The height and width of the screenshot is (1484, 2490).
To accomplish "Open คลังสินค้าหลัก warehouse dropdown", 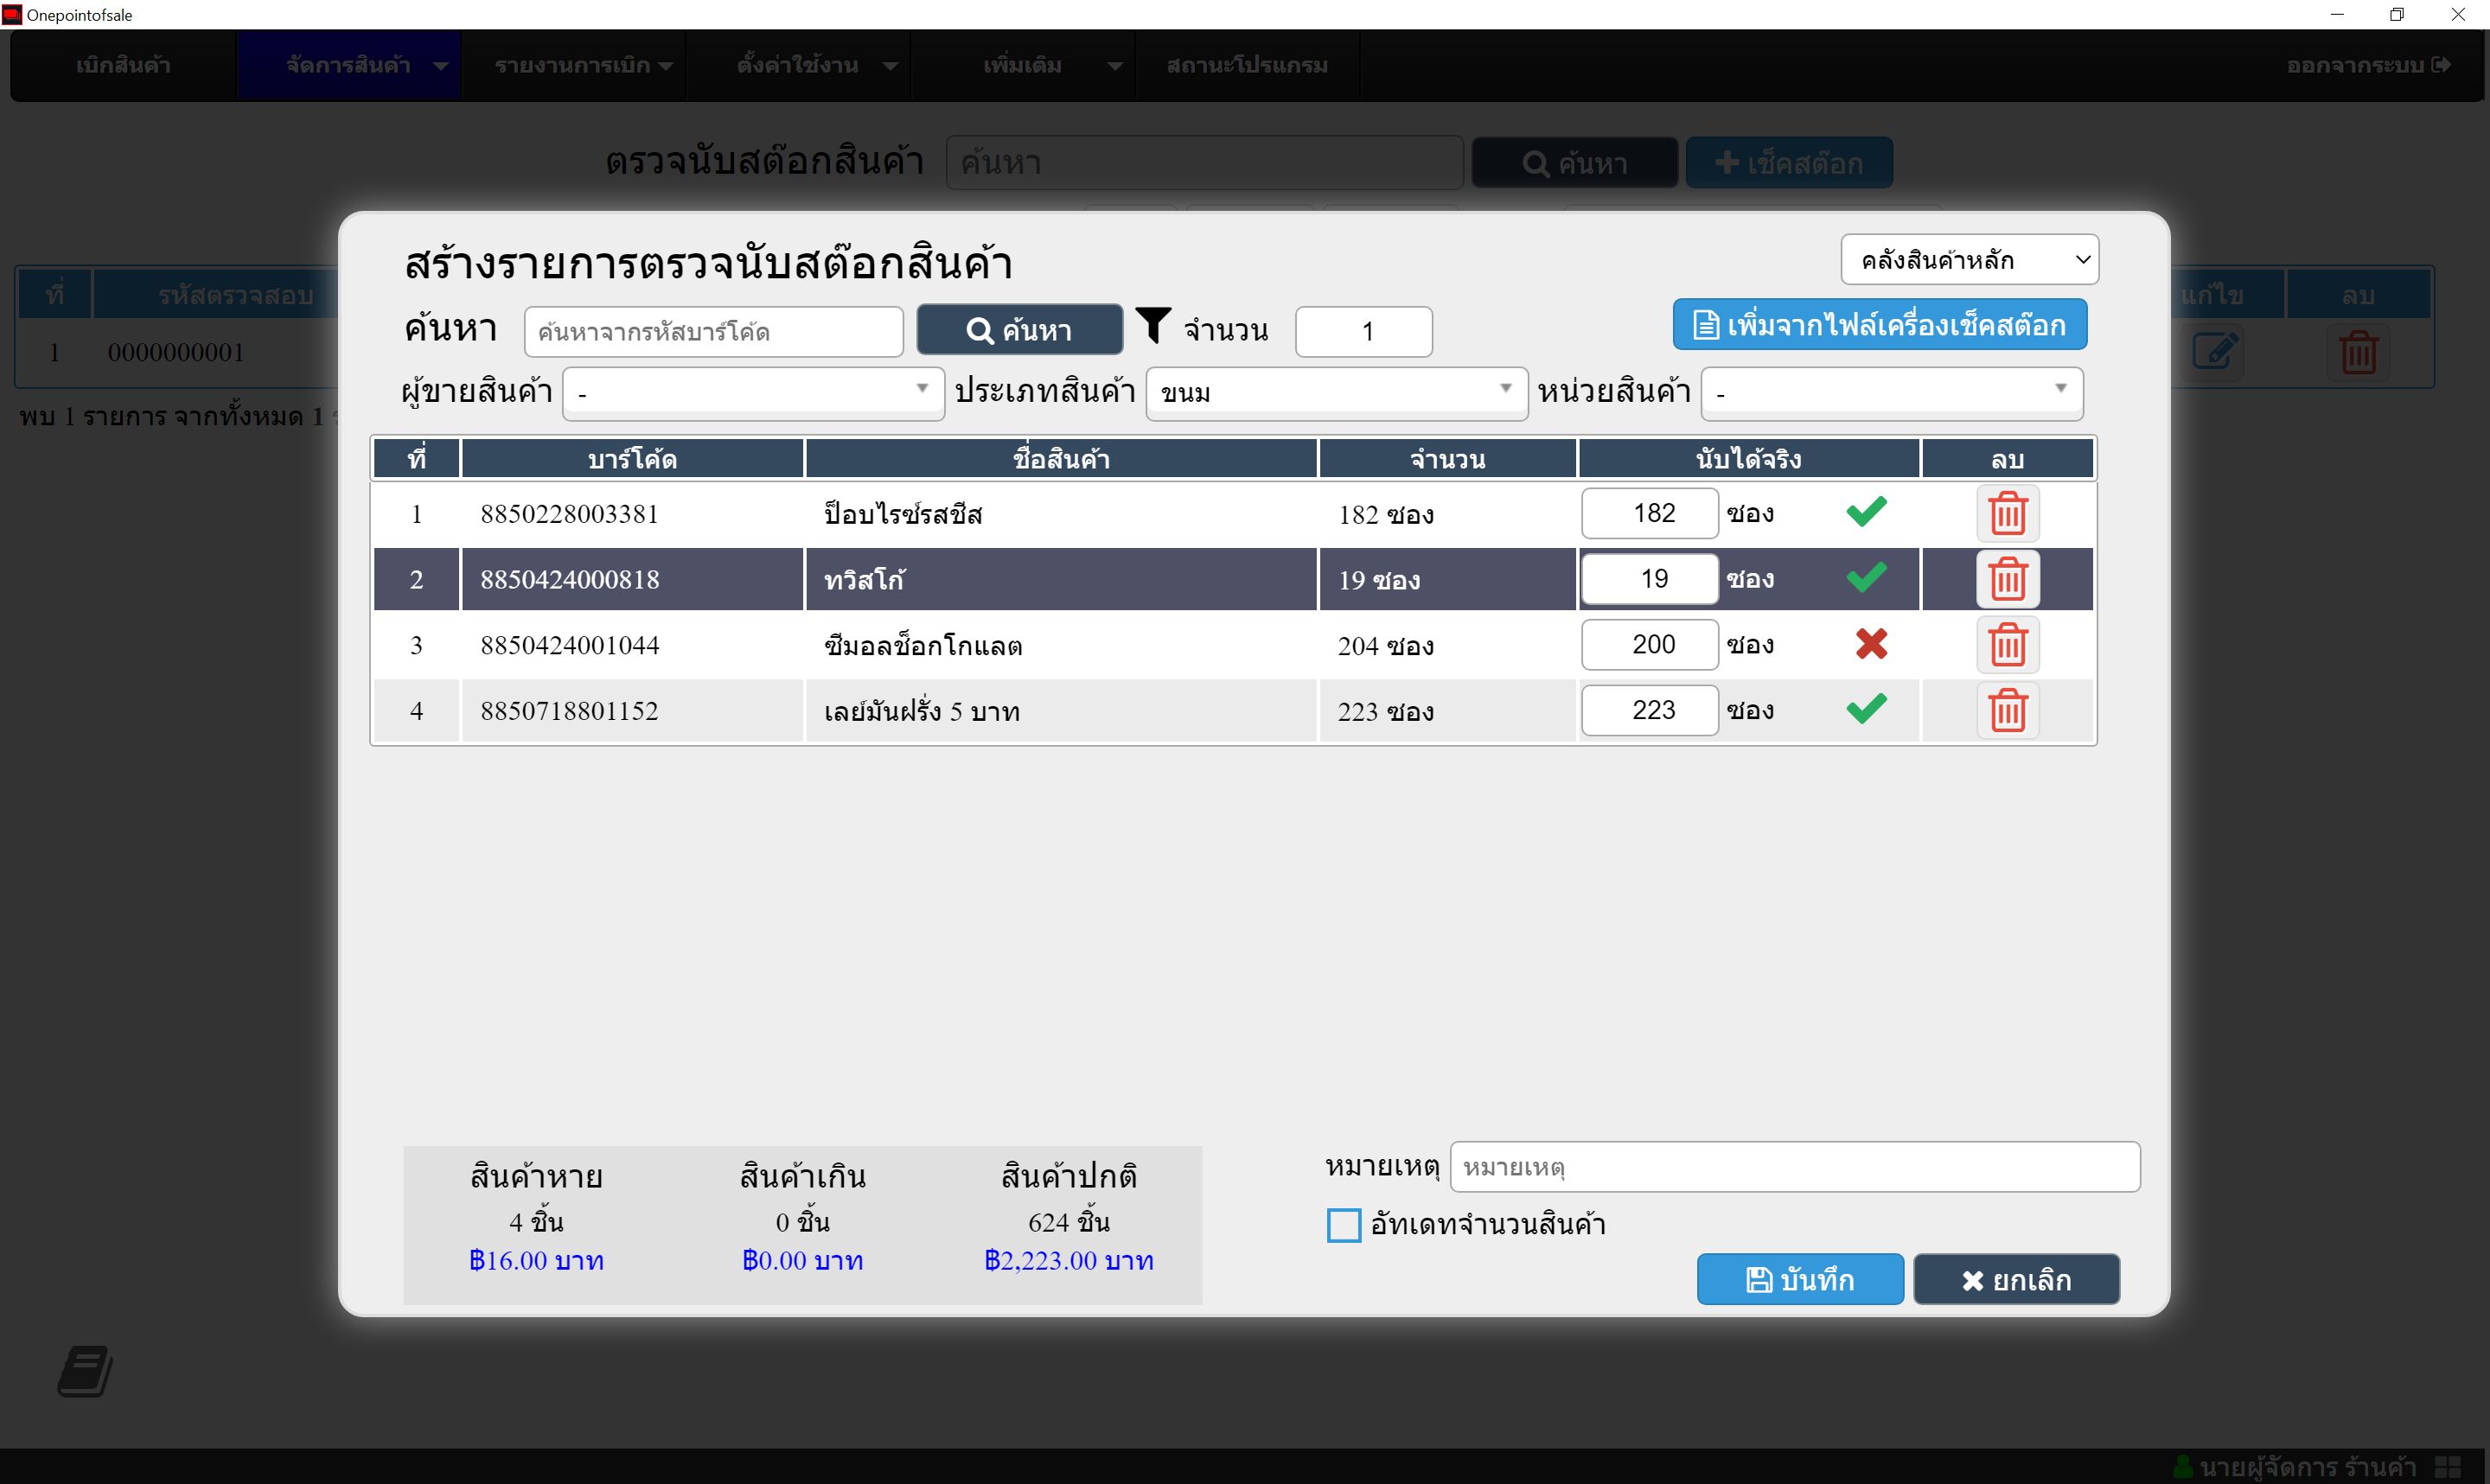I will 1969,260.
